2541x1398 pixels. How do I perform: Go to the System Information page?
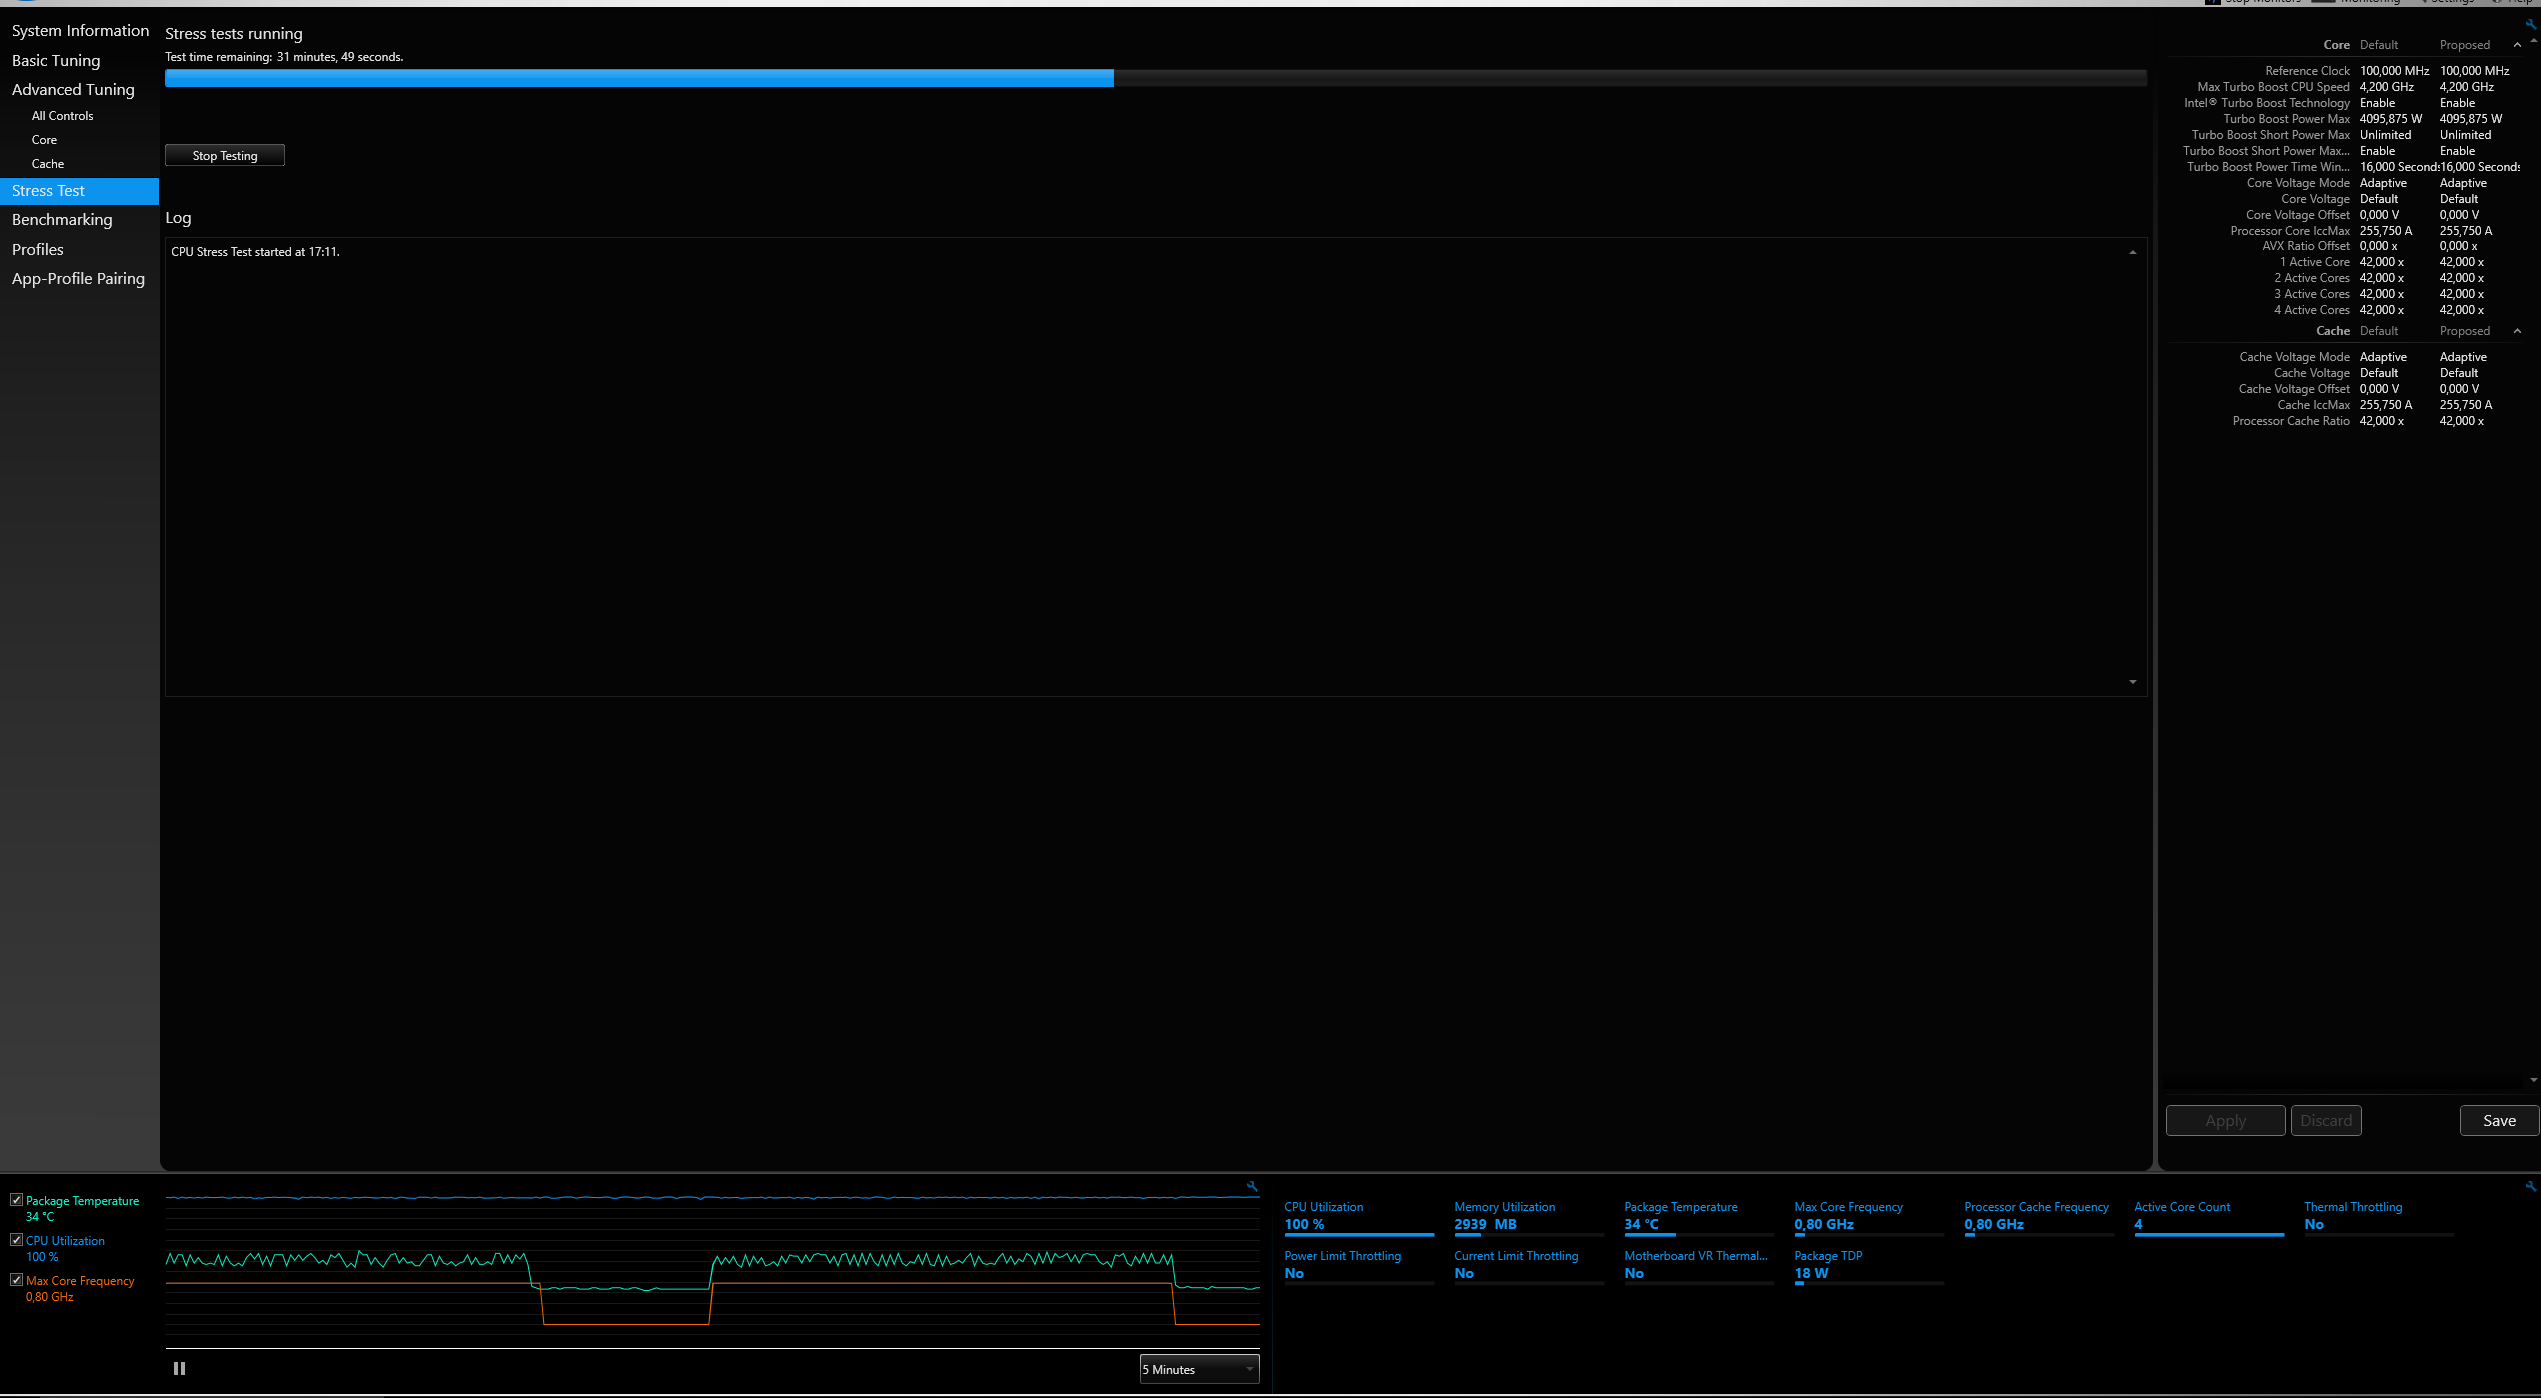(80, 31)
